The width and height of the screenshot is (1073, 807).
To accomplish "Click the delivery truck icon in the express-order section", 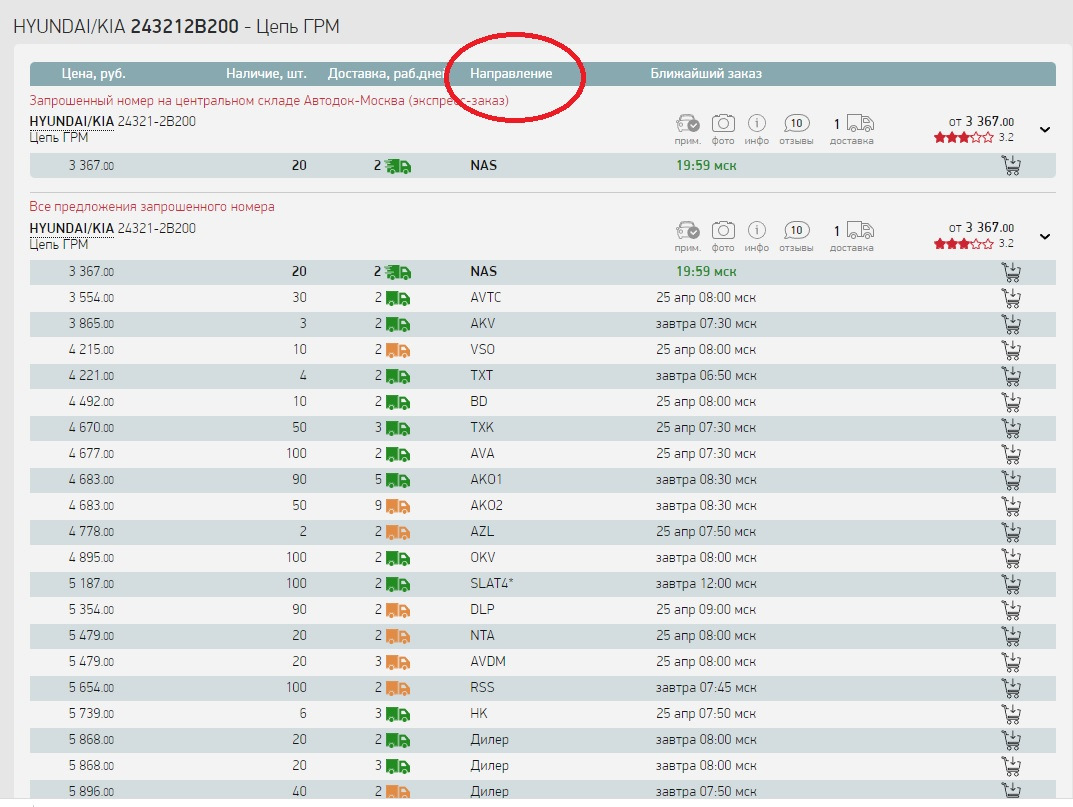I will point(860,124).
